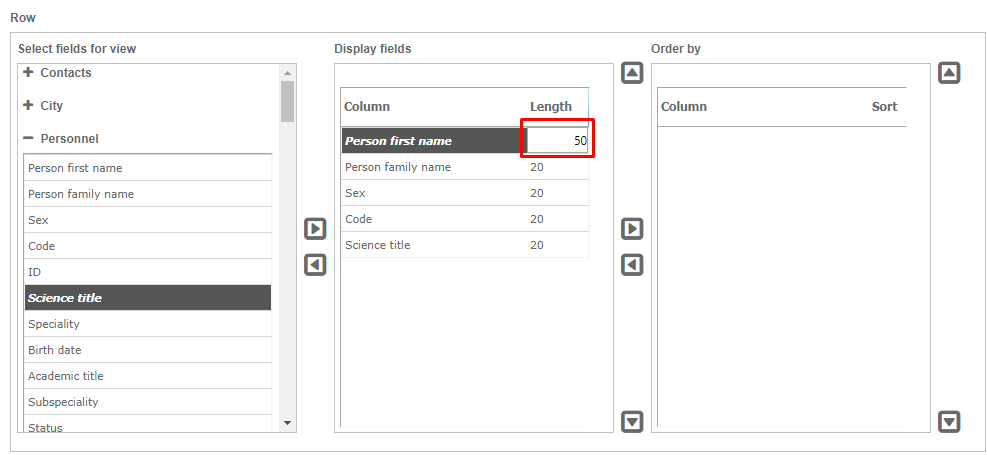
Task: Click right arrow to add field to Display fields
Action: click(x=315, y=229)
